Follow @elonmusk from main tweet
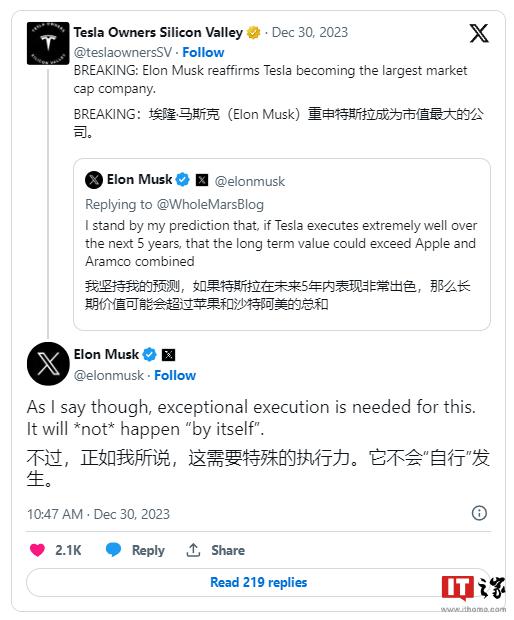Image resolution: width=514 pixels, height=620 pixels. click(x=175, y=375)
